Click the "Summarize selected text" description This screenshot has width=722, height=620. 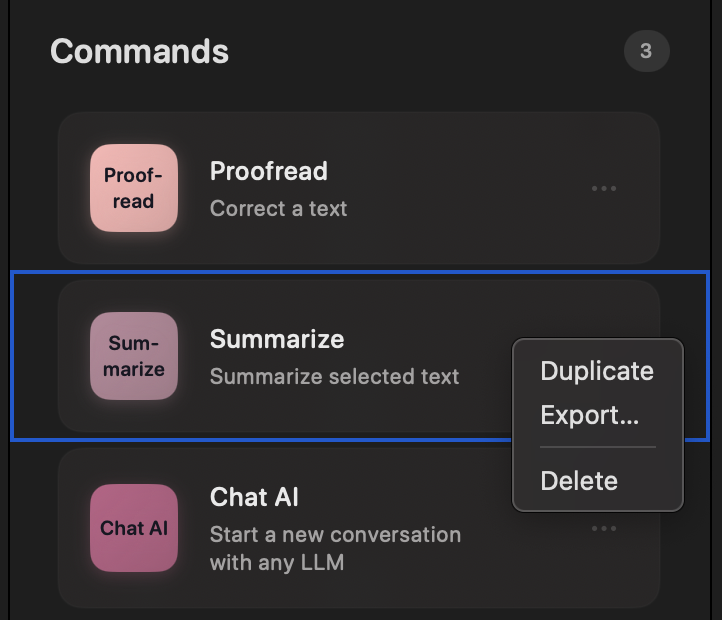tap(334, 377)
